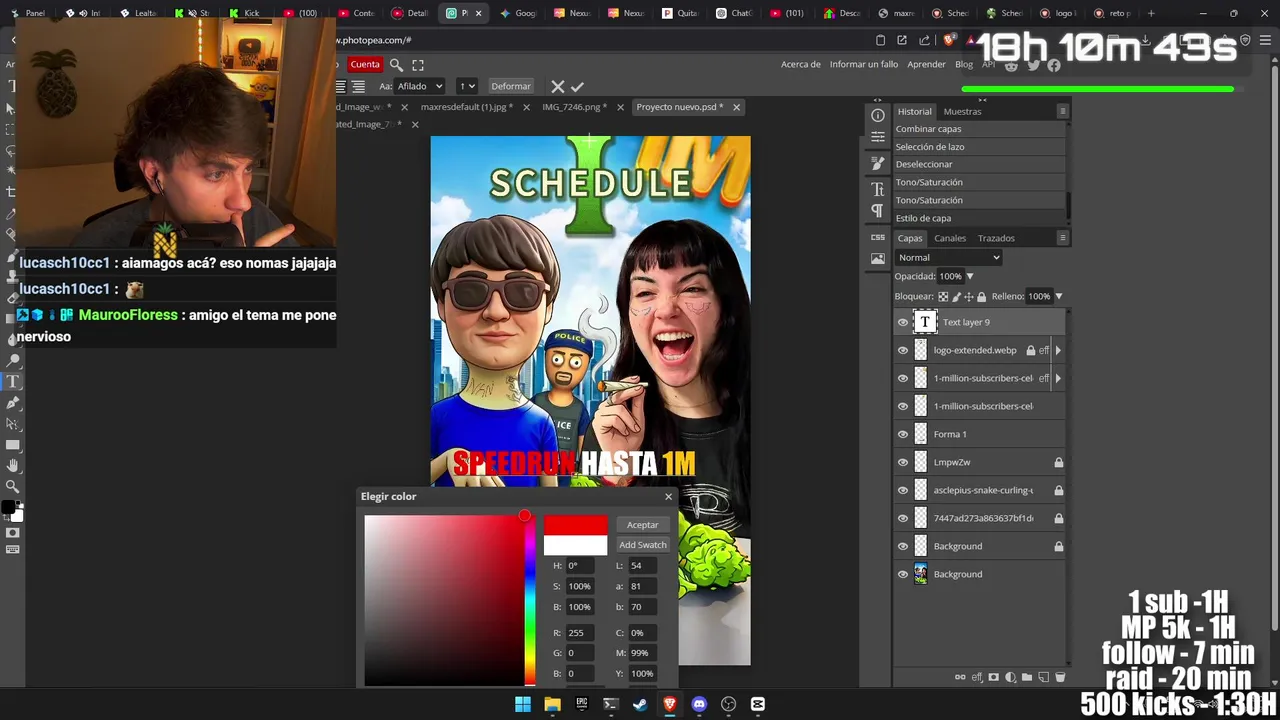Open the Normal blend mode dropdown
The image size is (1280, 720).
click(x=948, y=257)
